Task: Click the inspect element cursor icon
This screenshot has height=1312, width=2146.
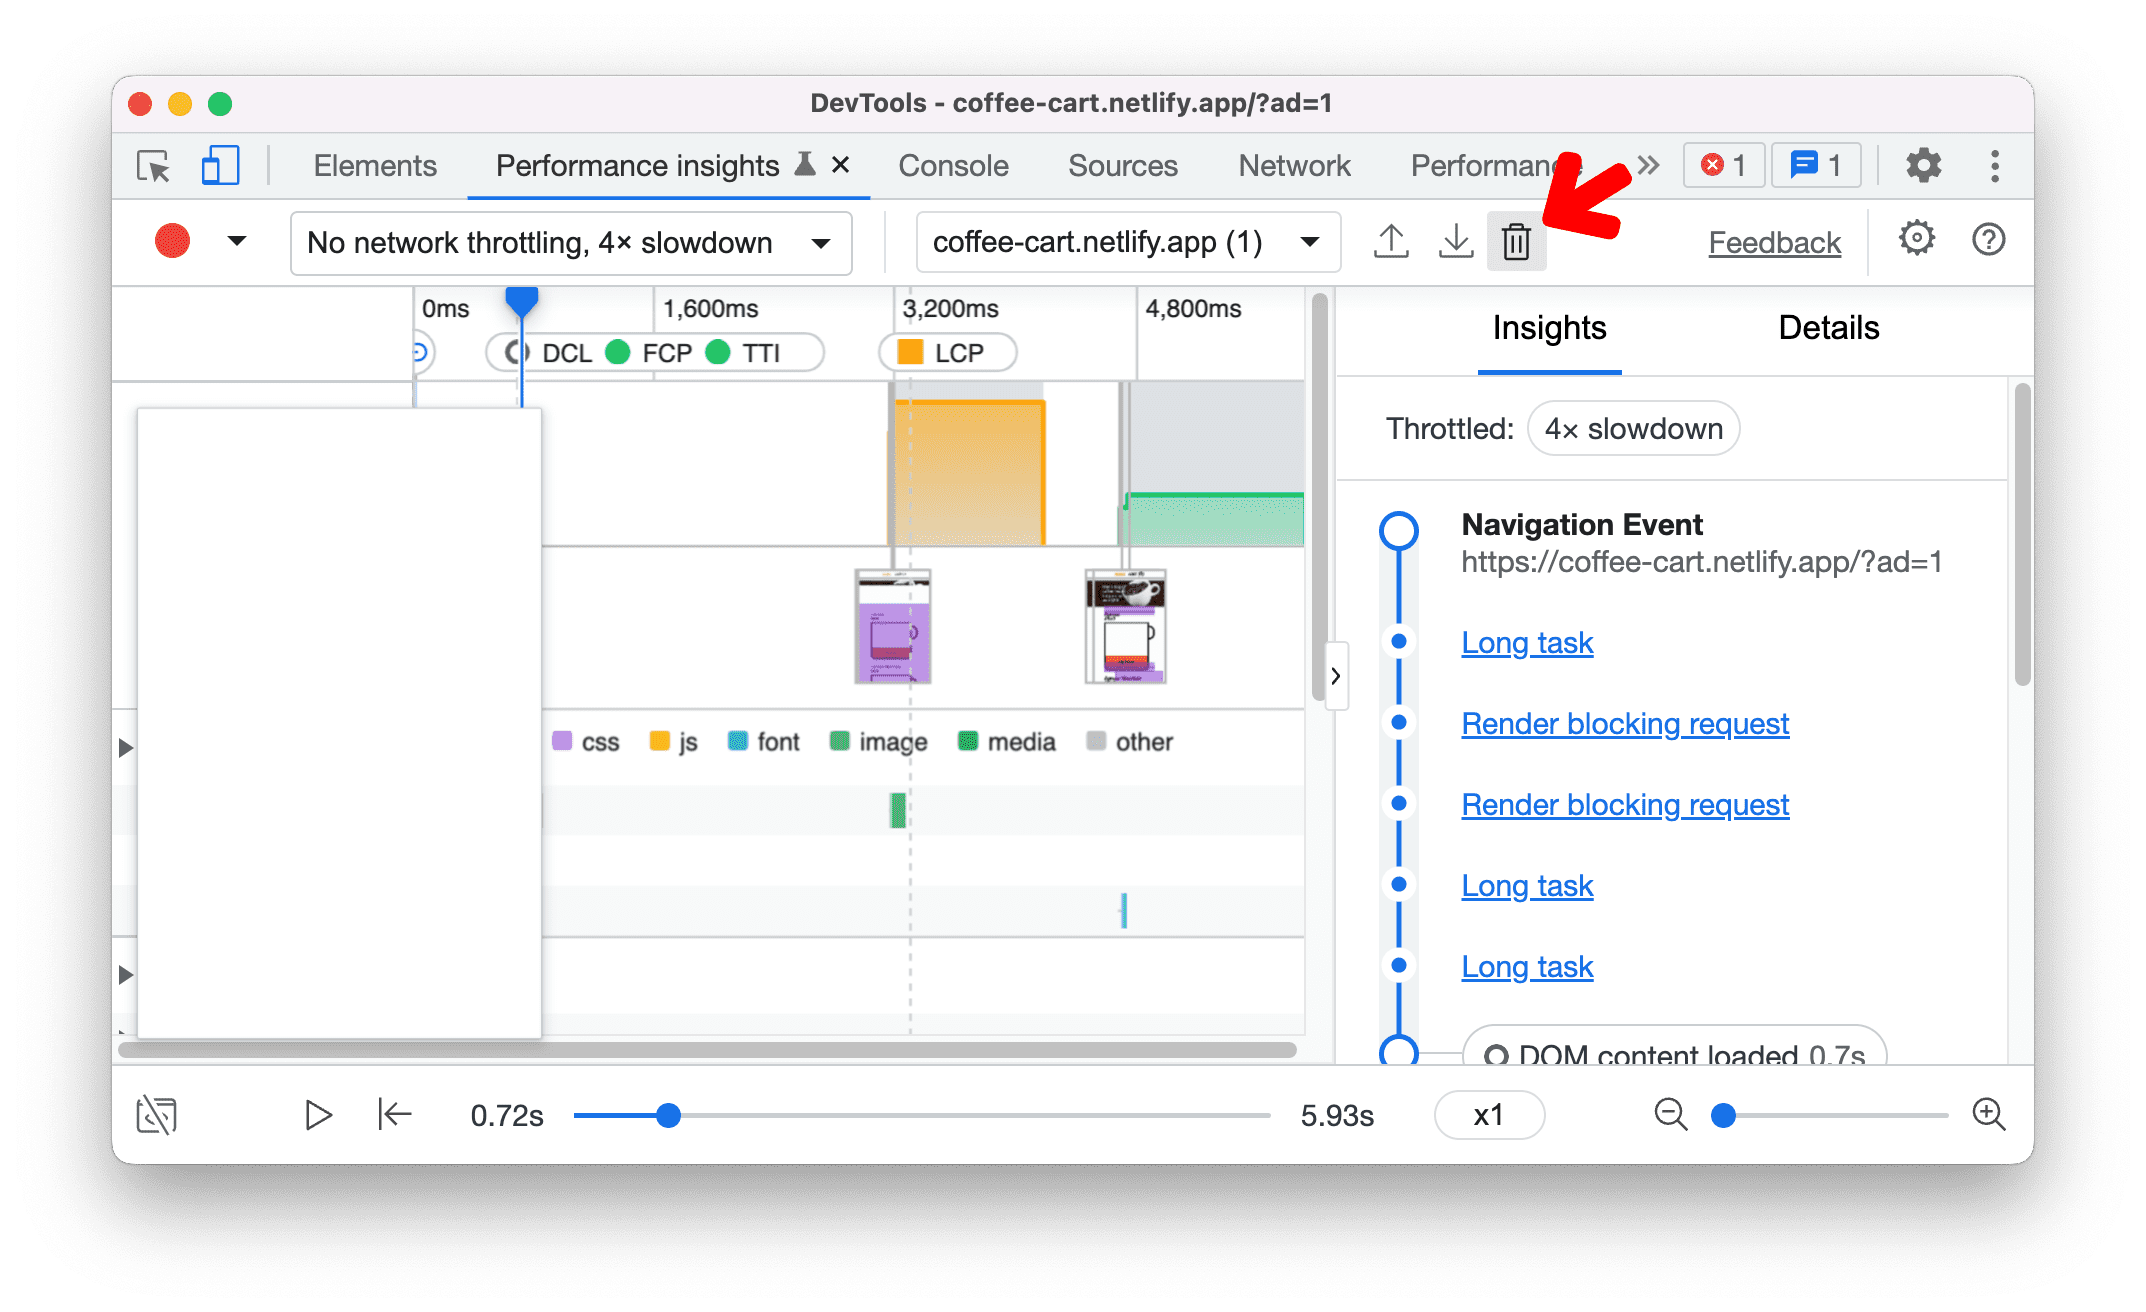Action: pyautogui.click(x=153, y=166)
